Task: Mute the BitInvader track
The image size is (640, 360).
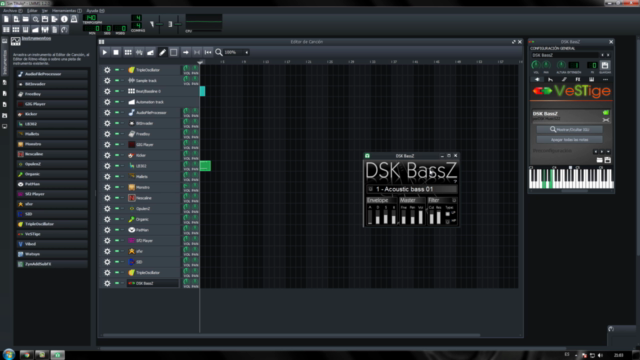Action: pyautogui.click(x=117, y=123)
